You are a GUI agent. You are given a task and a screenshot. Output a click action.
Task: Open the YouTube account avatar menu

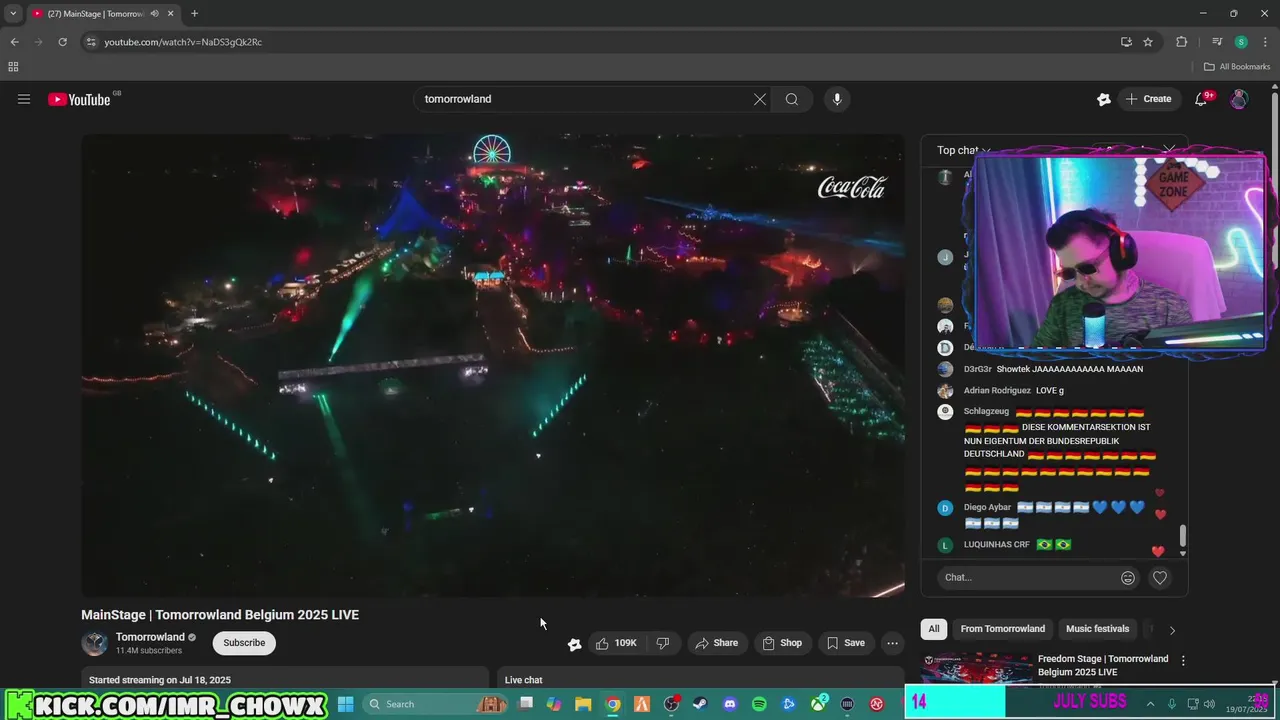[1239, 99]
